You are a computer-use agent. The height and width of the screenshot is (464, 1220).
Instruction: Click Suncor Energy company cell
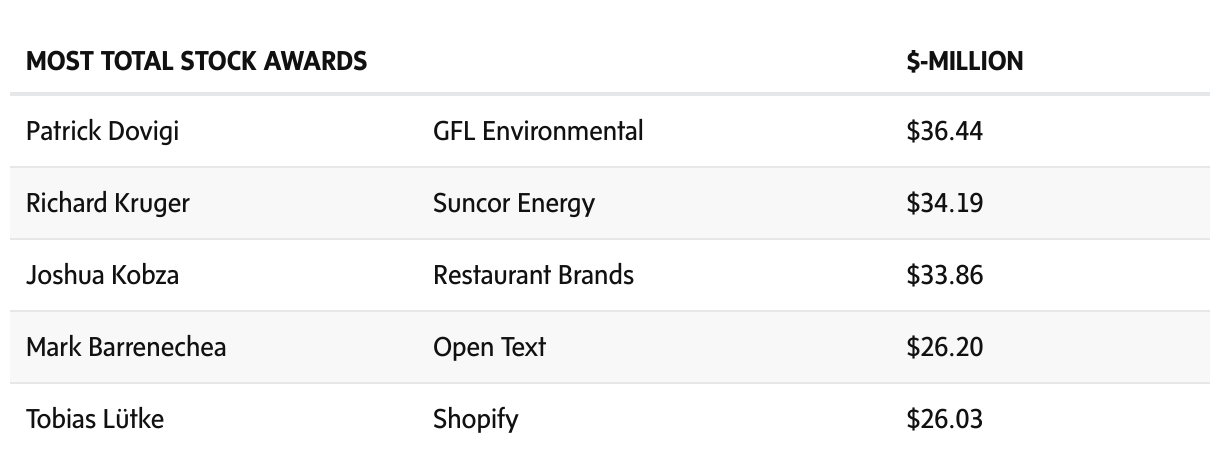tap(513, 203)
